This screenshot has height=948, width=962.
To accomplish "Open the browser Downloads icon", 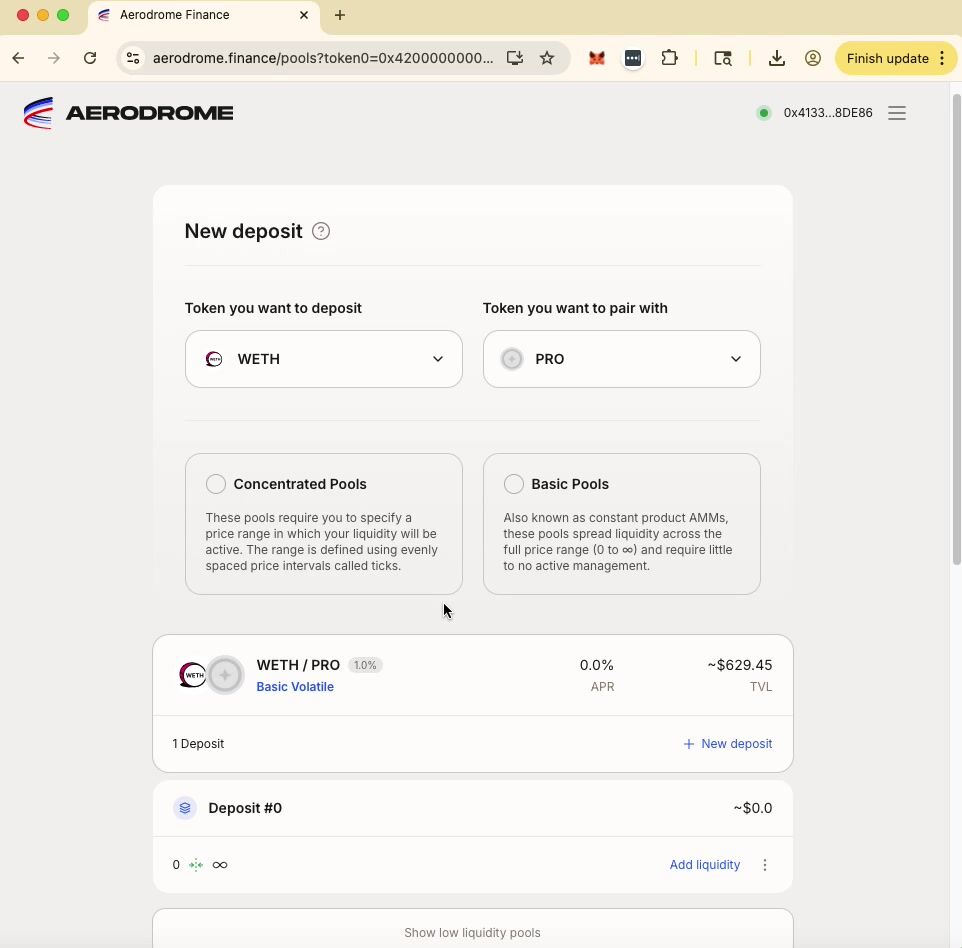I will [x=776, y=58].
